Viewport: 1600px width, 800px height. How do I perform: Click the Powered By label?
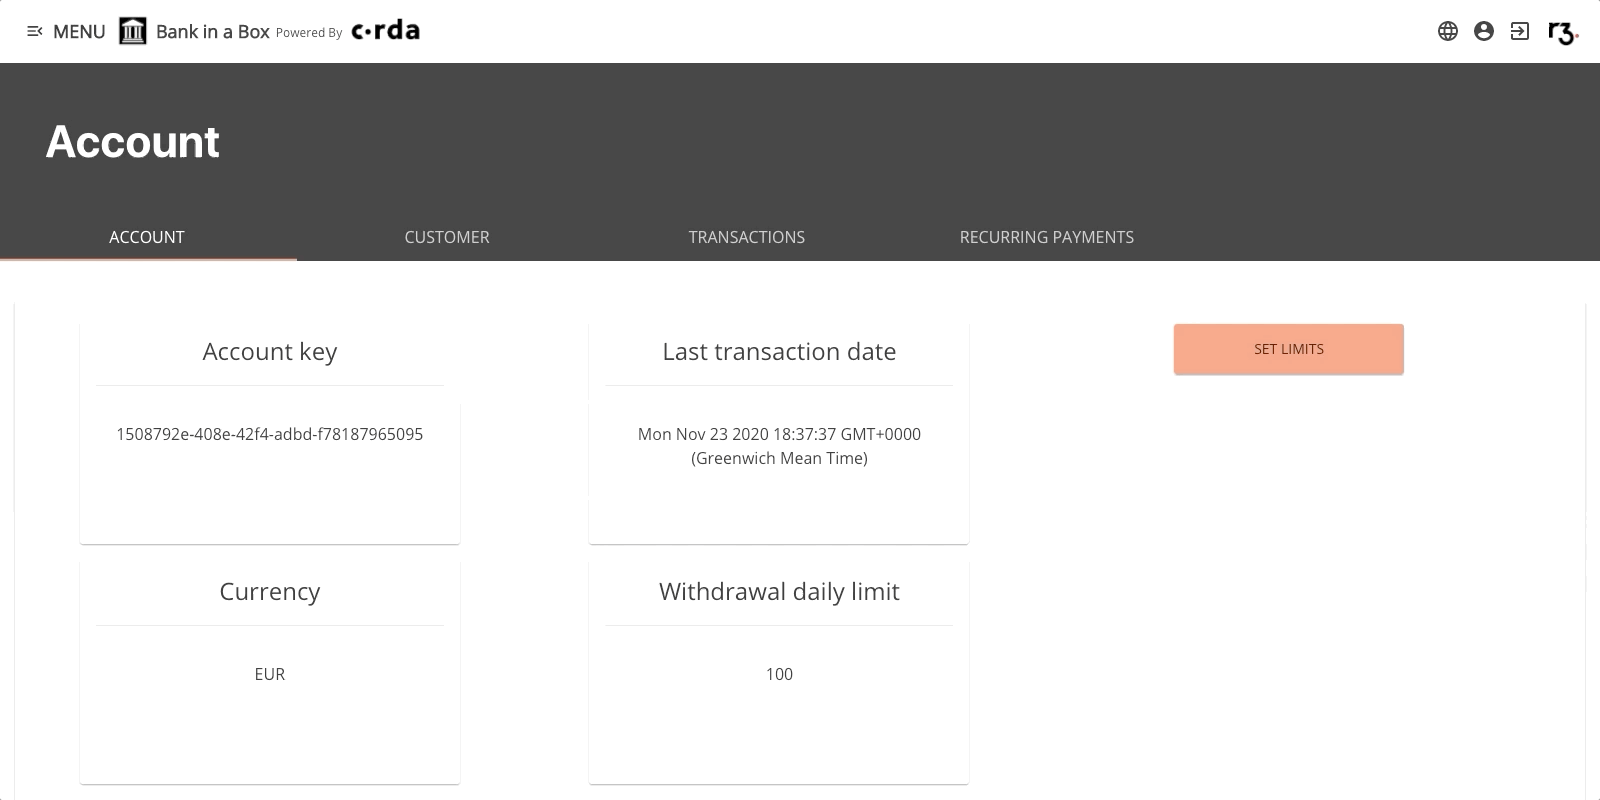309,33
